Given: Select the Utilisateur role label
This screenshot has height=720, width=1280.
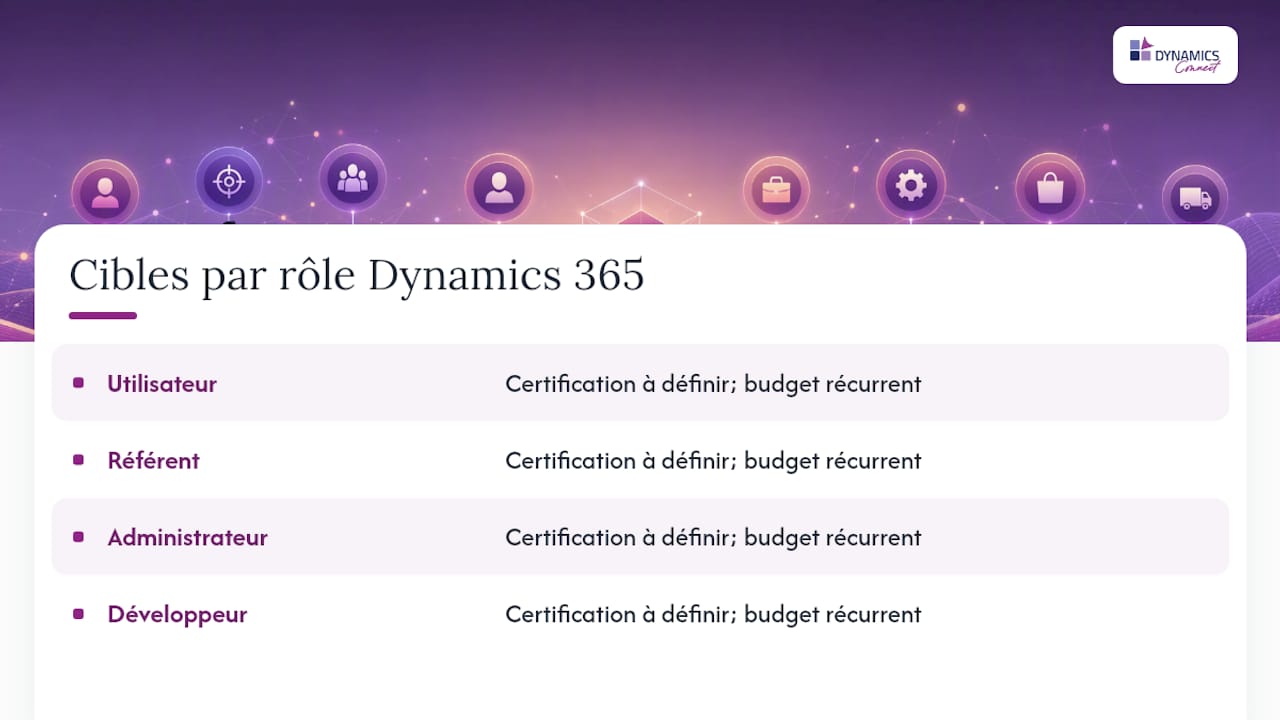Looking at the screenshot, I should (x=162, y=383).
